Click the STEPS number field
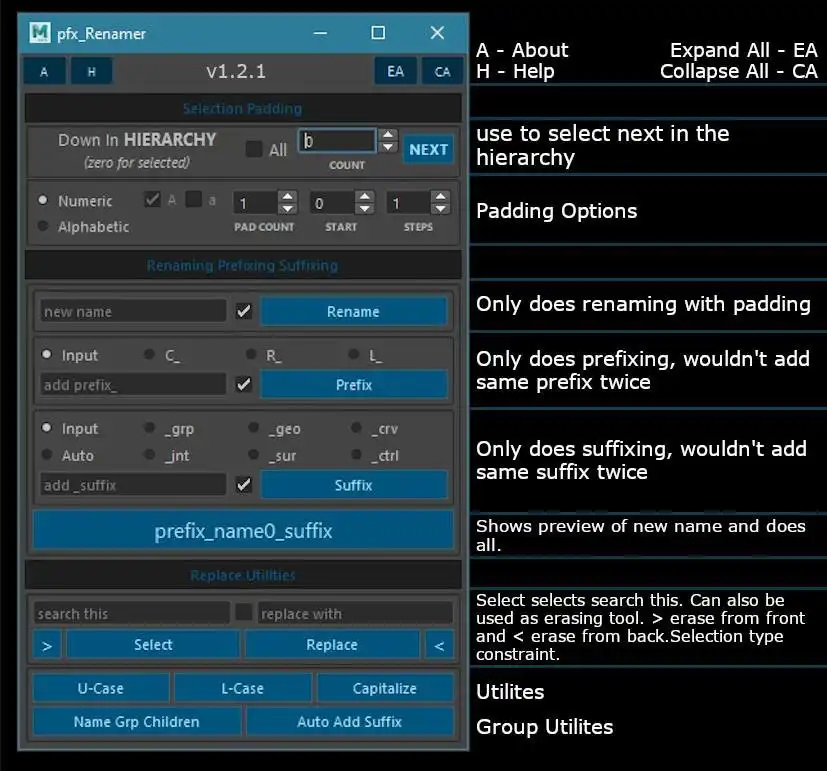The height and width of the screenshot is (771, 827). (409, 203)
